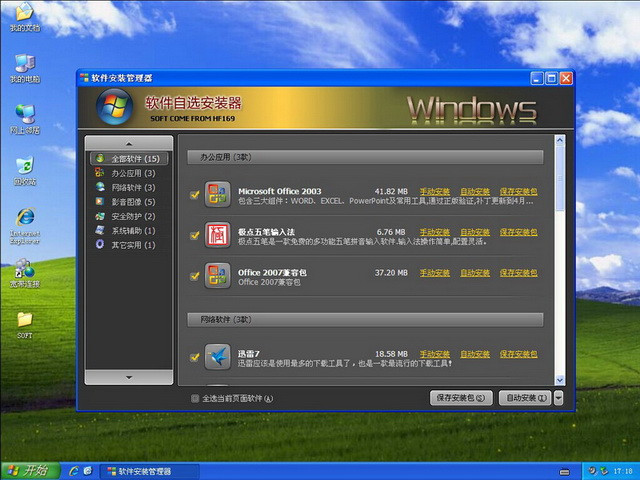Click the 办公应用 (3款) section header
The image size is (640, 480).
click(x=365, y=157)
